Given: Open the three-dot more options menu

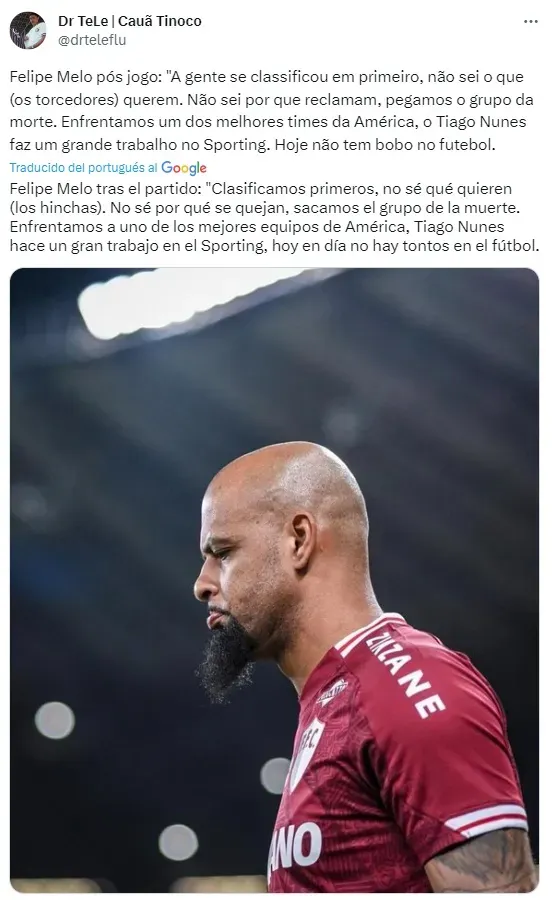Looking at the screenshot, I should 531,22.
